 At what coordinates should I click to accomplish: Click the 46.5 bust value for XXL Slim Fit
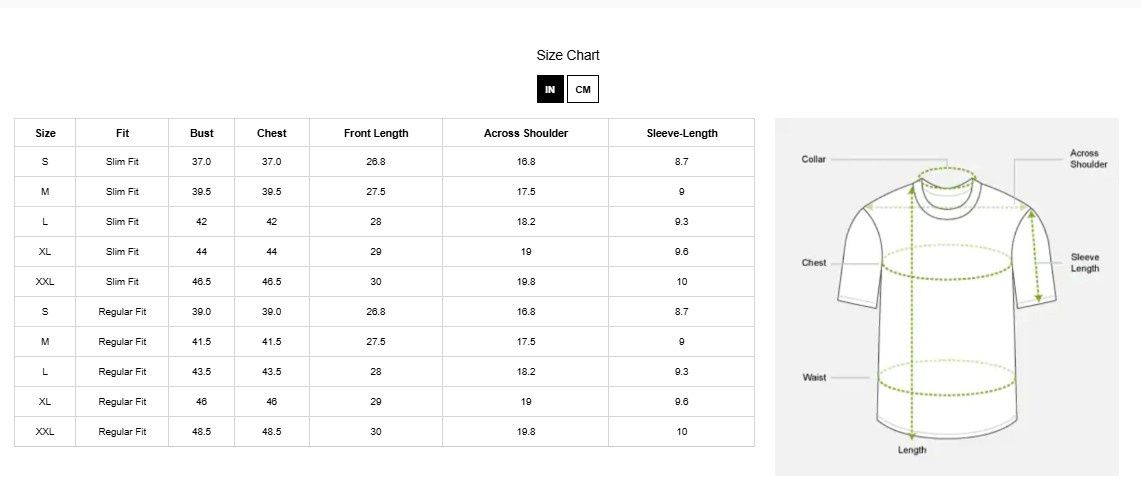[202, 281]
